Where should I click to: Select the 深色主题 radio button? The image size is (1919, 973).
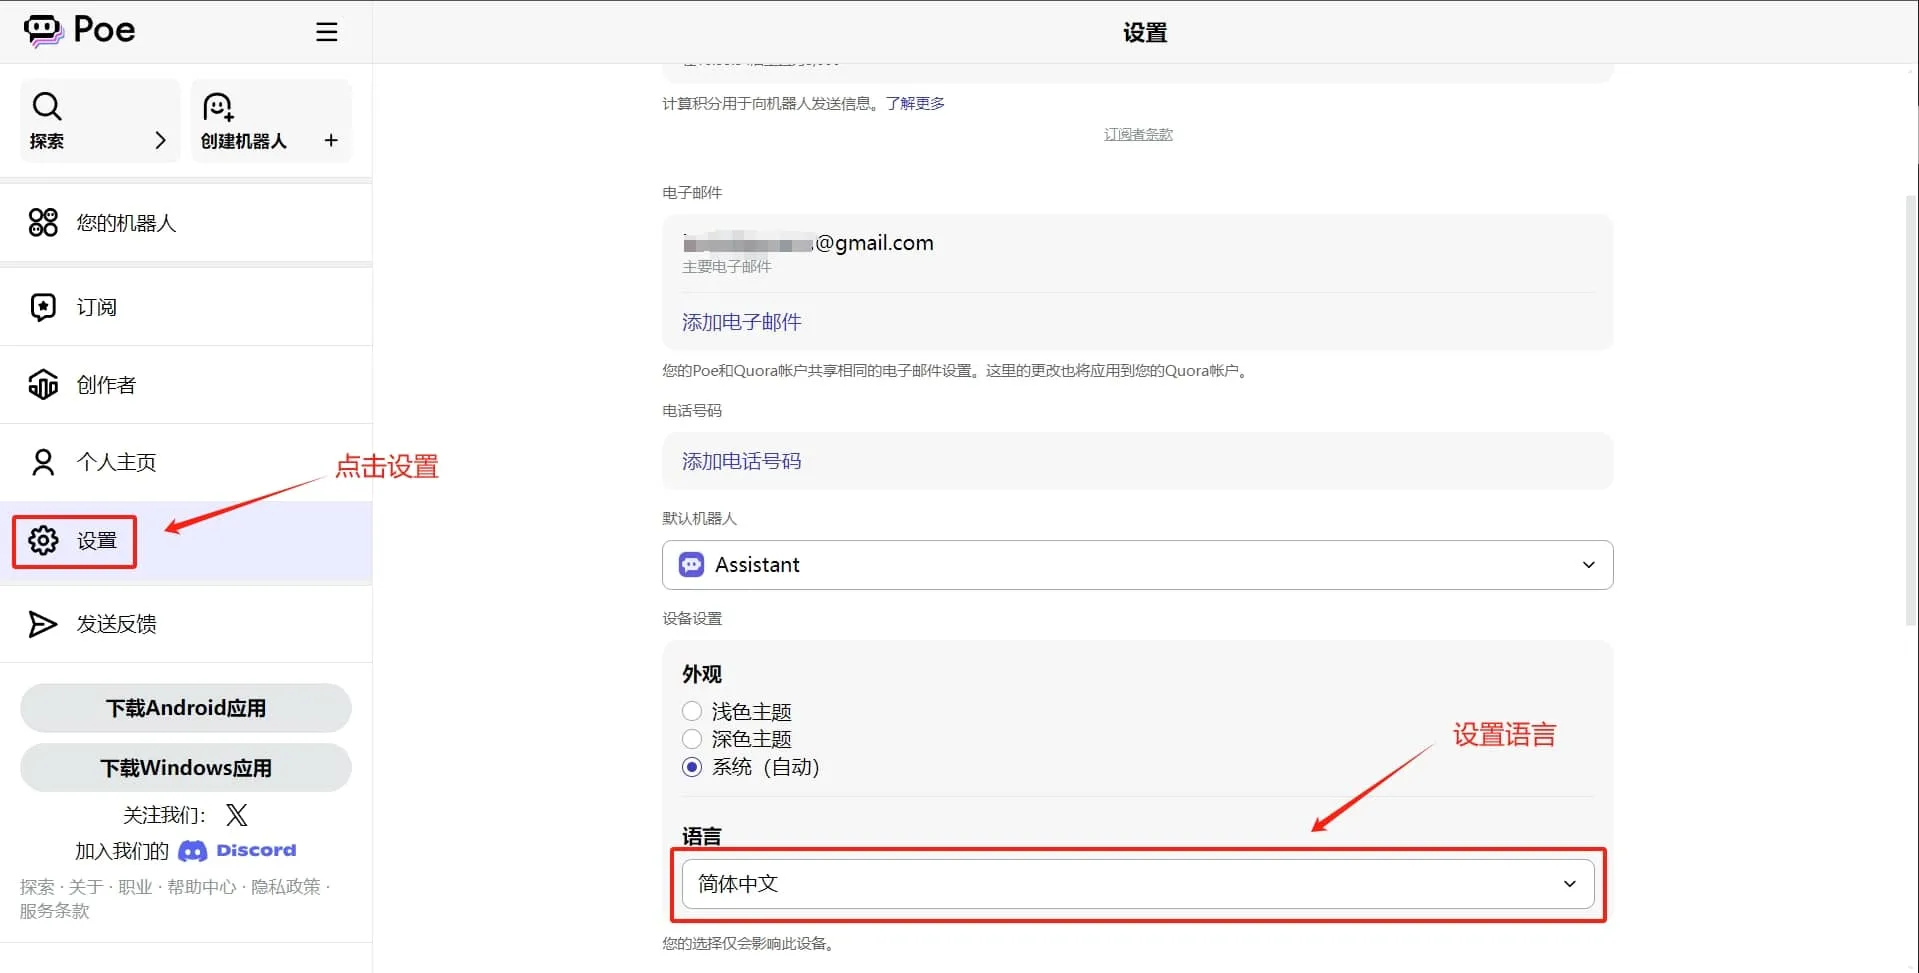[692, 739]
